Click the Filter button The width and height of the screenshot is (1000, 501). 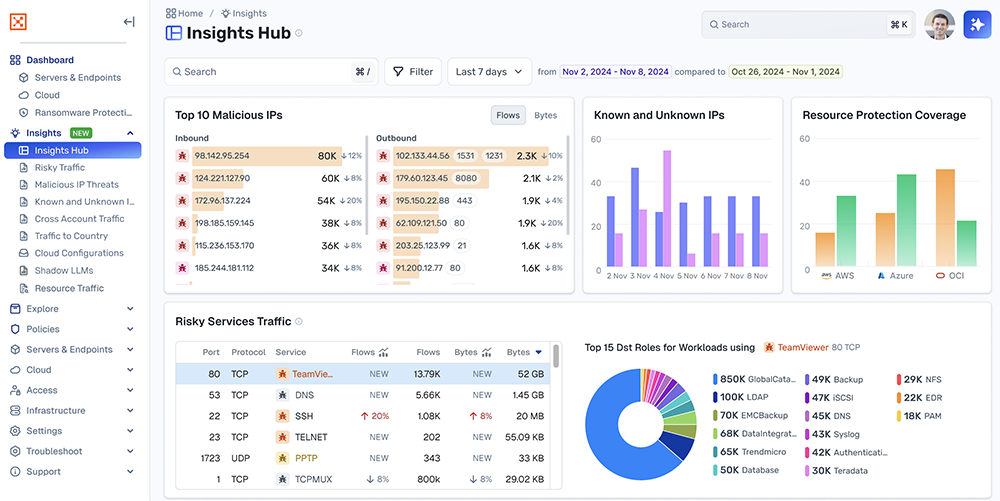[x=412, y=72]
